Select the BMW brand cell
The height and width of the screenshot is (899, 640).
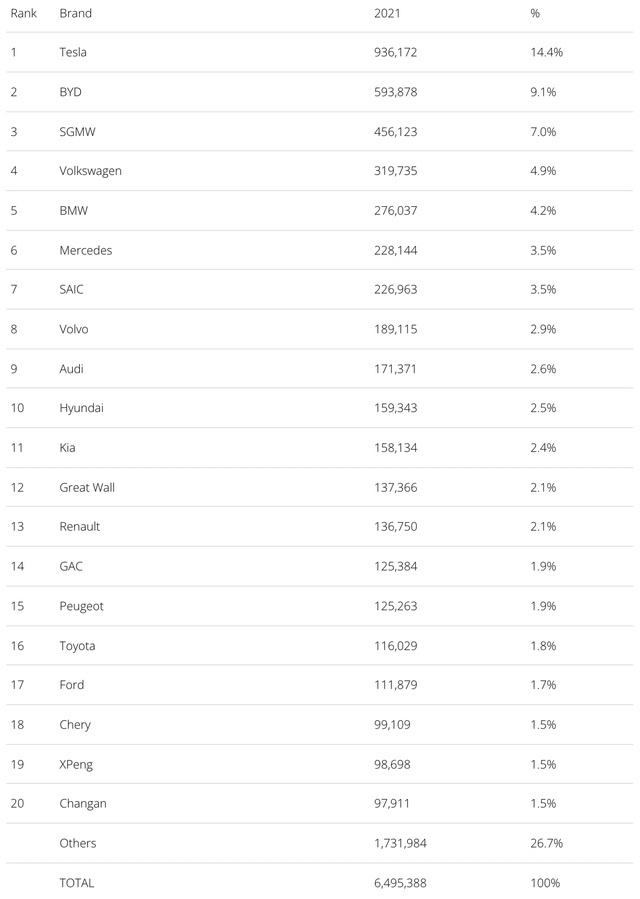click(73, 210)
